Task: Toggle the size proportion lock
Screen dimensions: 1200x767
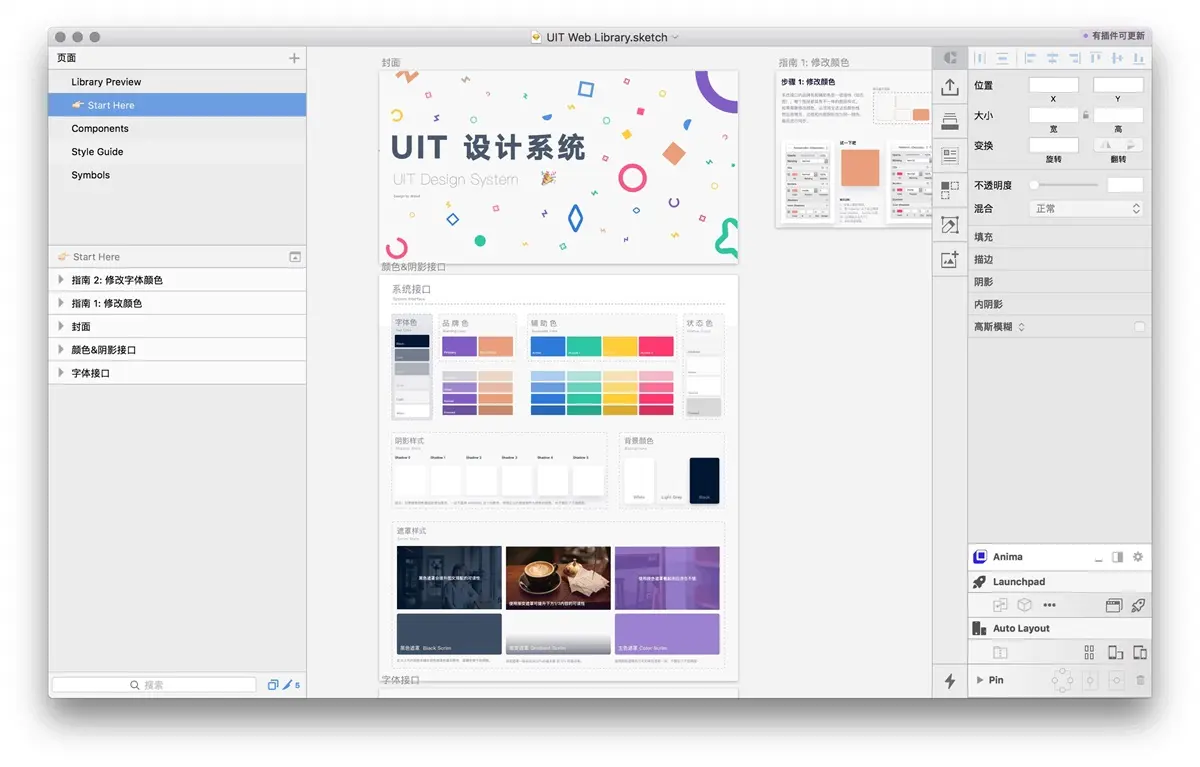Action: click(x=1086, y=115)
